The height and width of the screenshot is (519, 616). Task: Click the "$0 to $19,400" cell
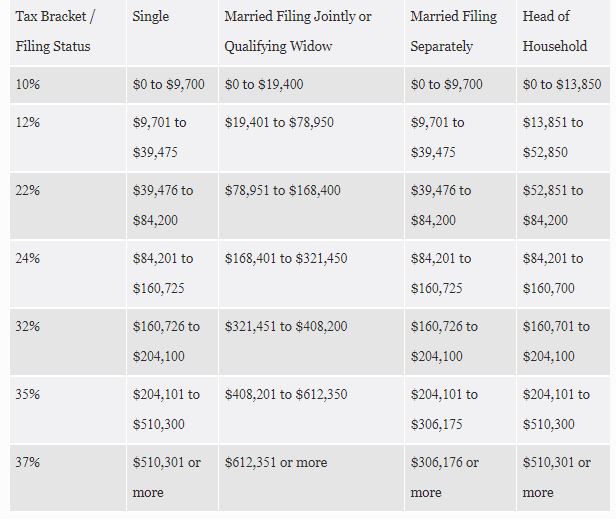pos(264,84)
